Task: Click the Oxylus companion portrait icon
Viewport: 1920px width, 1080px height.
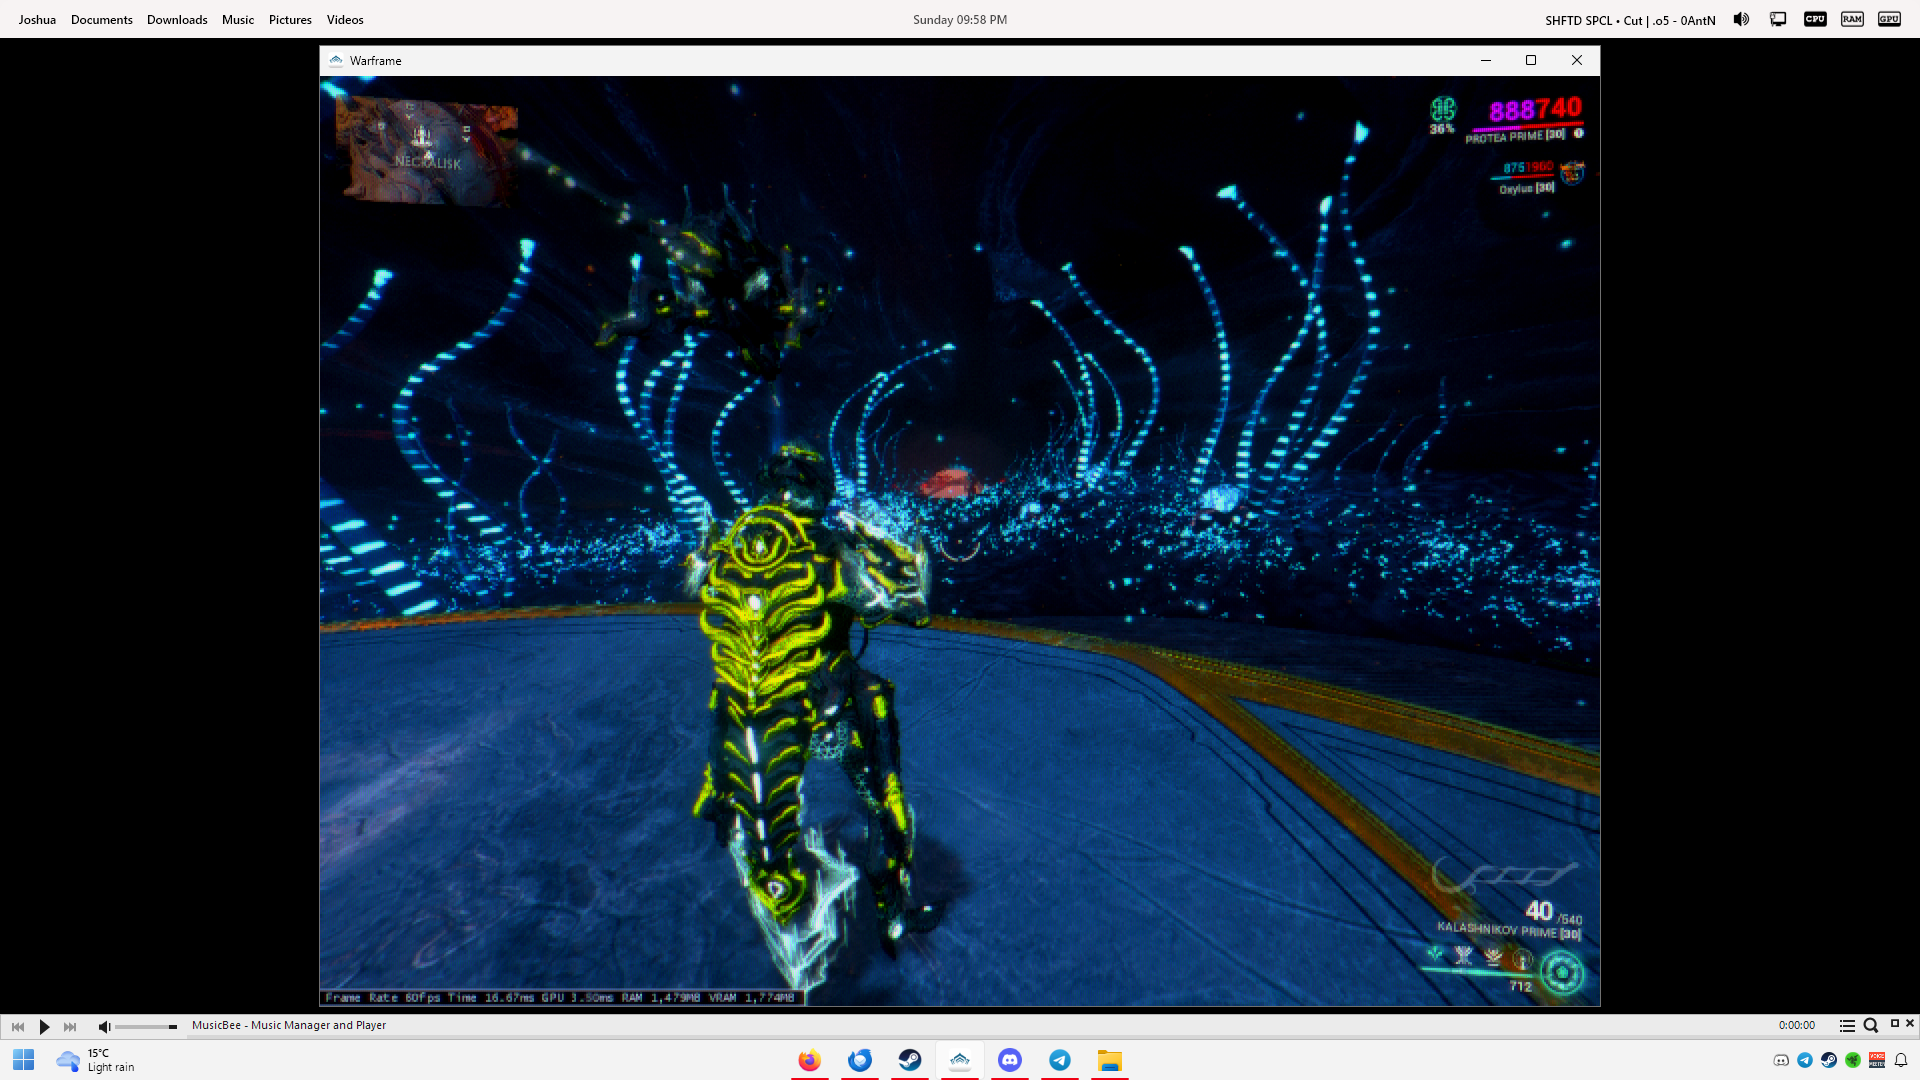Action: (x=1573, y=173)
